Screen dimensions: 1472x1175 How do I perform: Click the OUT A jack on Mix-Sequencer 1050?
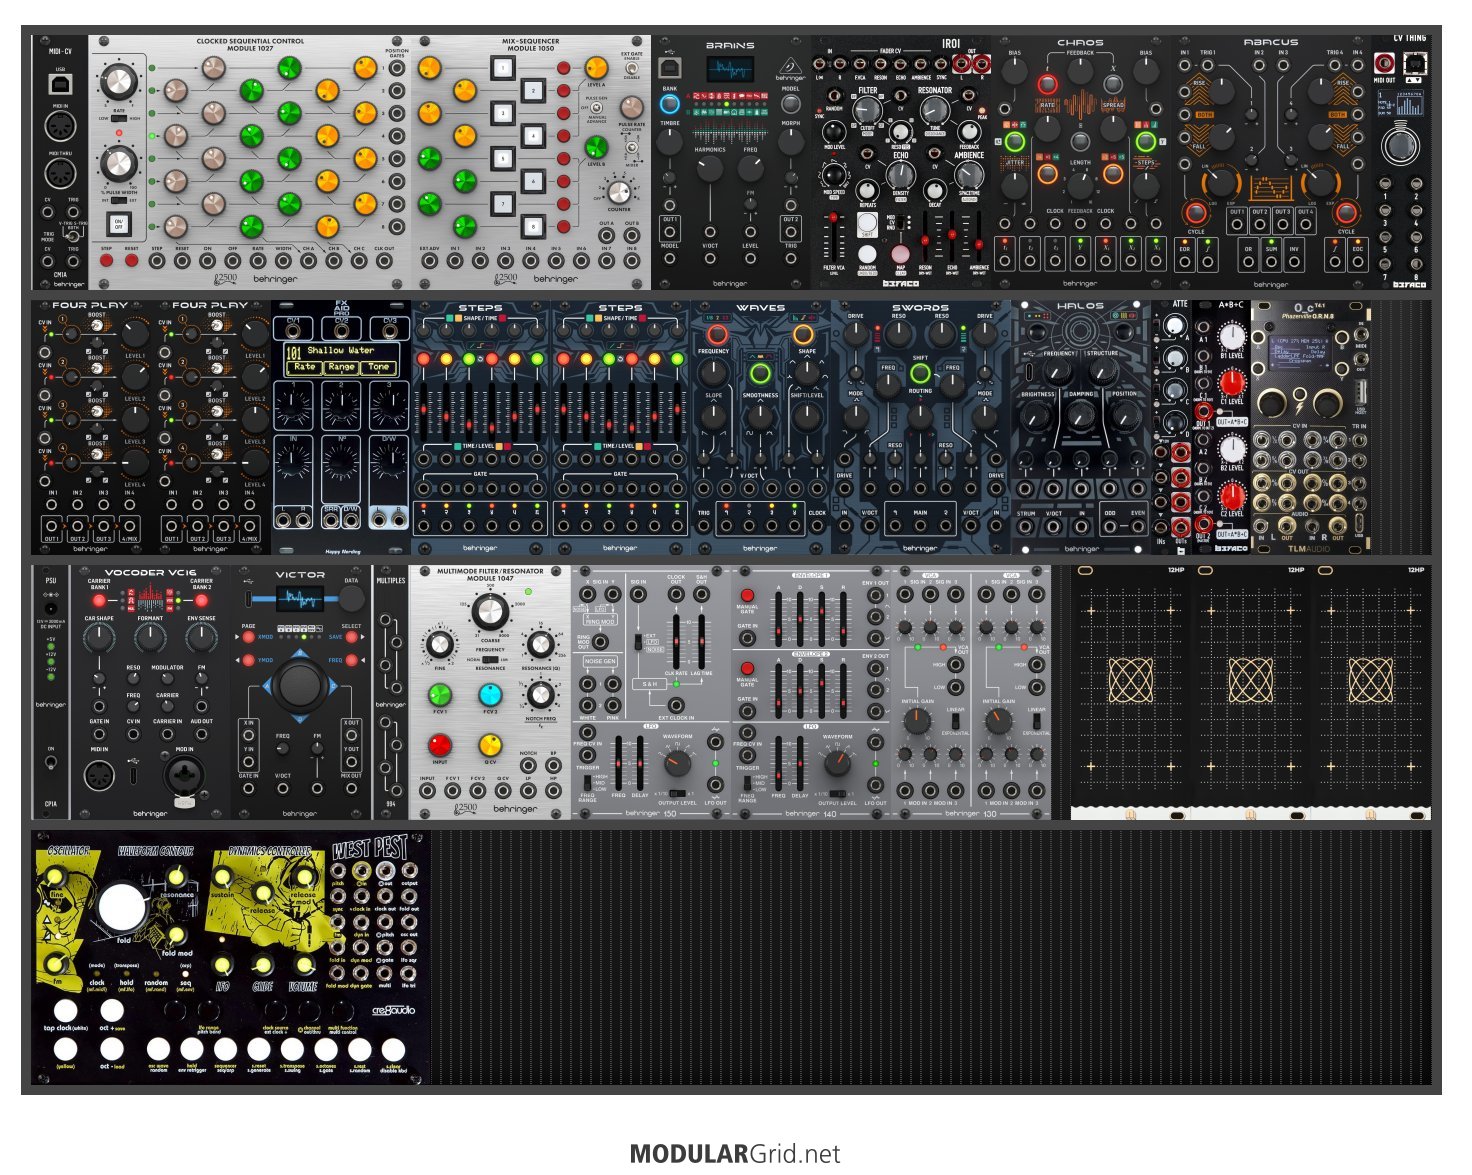(607, 237)
